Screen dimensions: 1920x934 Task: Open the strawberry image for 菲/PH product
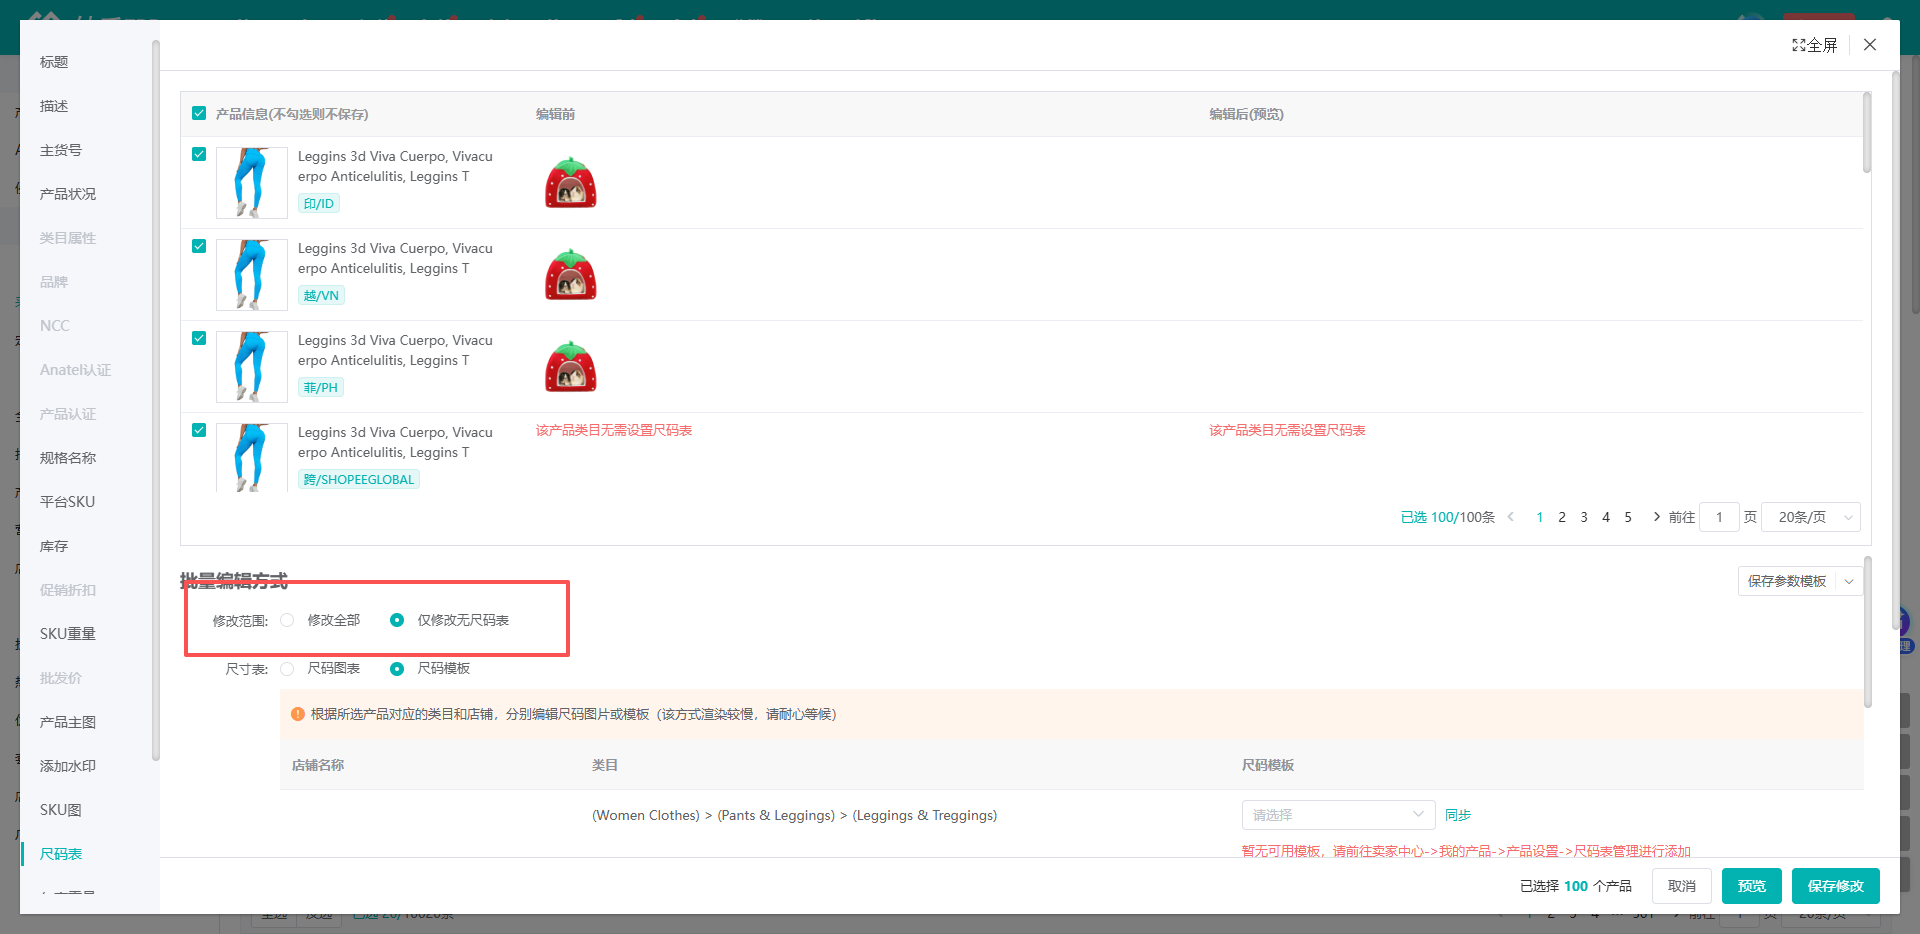click(x=571, y=366)
